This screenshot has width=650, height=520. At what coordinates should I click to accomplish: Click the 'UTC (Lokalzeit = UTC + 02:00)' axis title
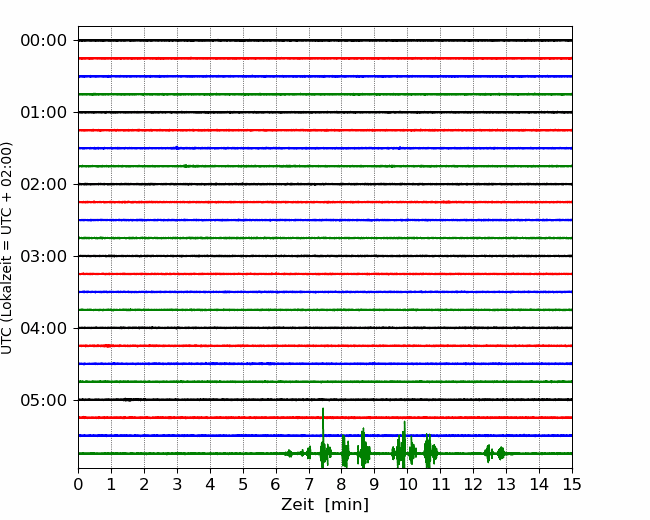click(x=7, y=248)
